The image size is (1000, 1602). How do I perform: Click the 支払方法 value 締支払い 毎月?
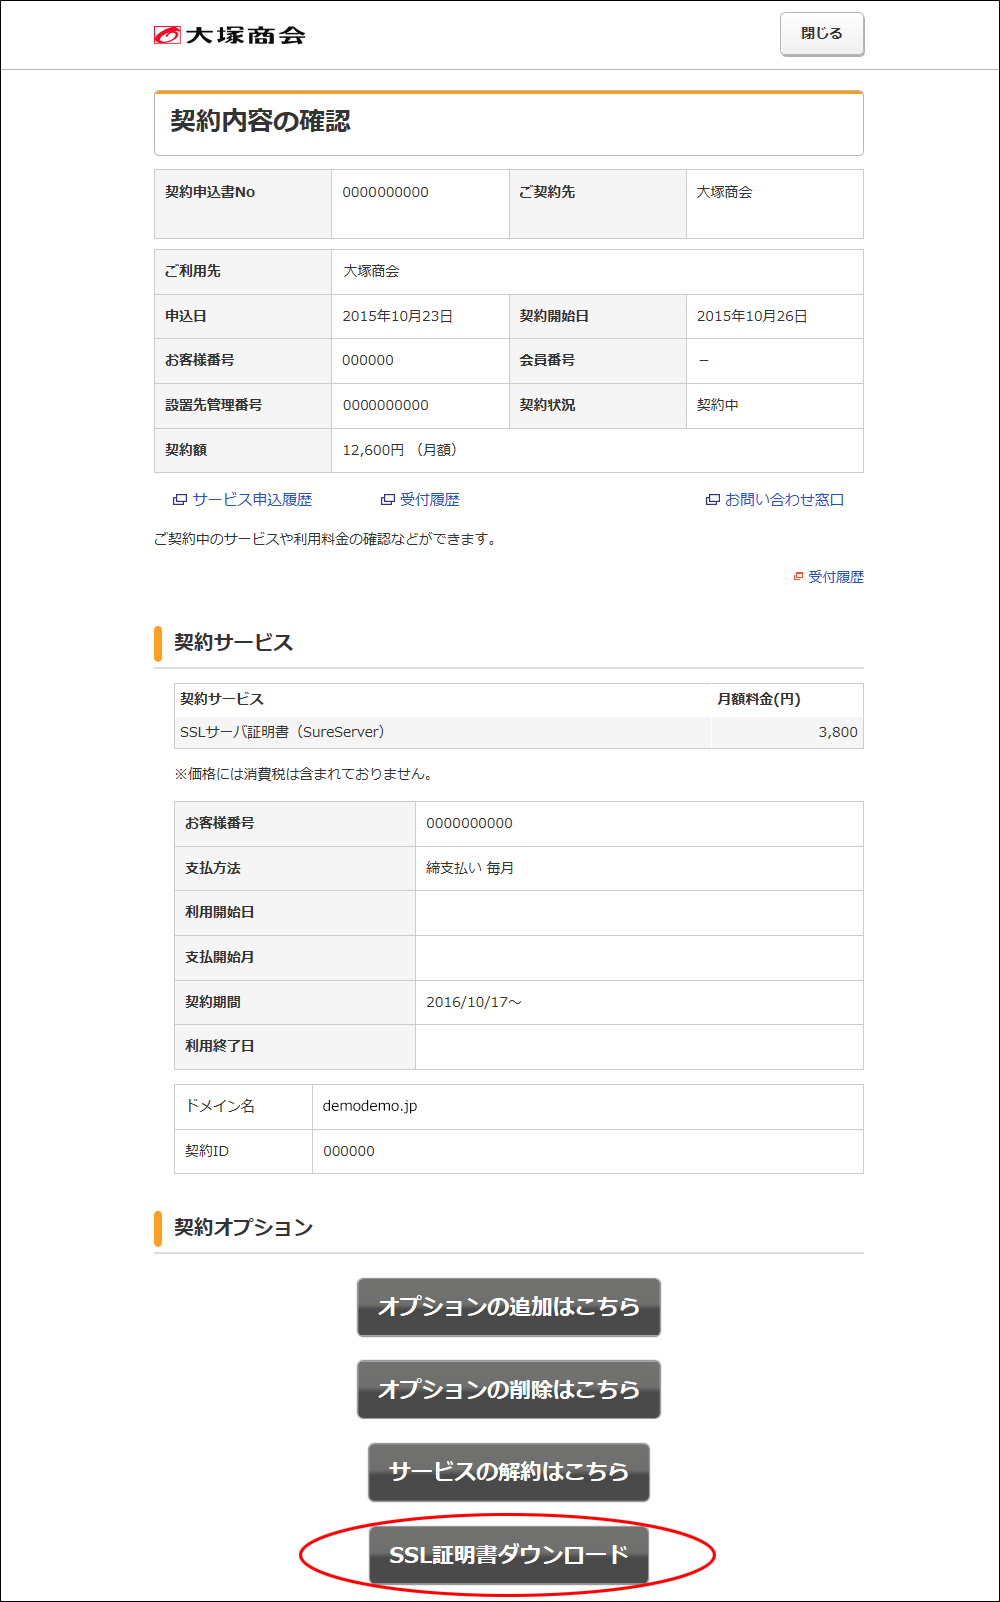[x=470, y=868]
